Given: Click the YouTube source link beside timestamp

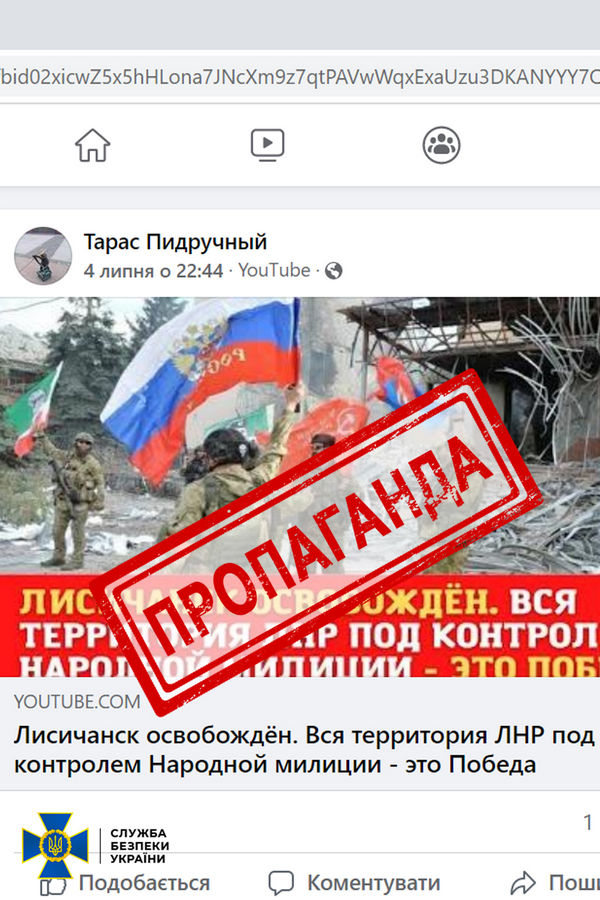Looking at the screenshot, I should [274, 270].
